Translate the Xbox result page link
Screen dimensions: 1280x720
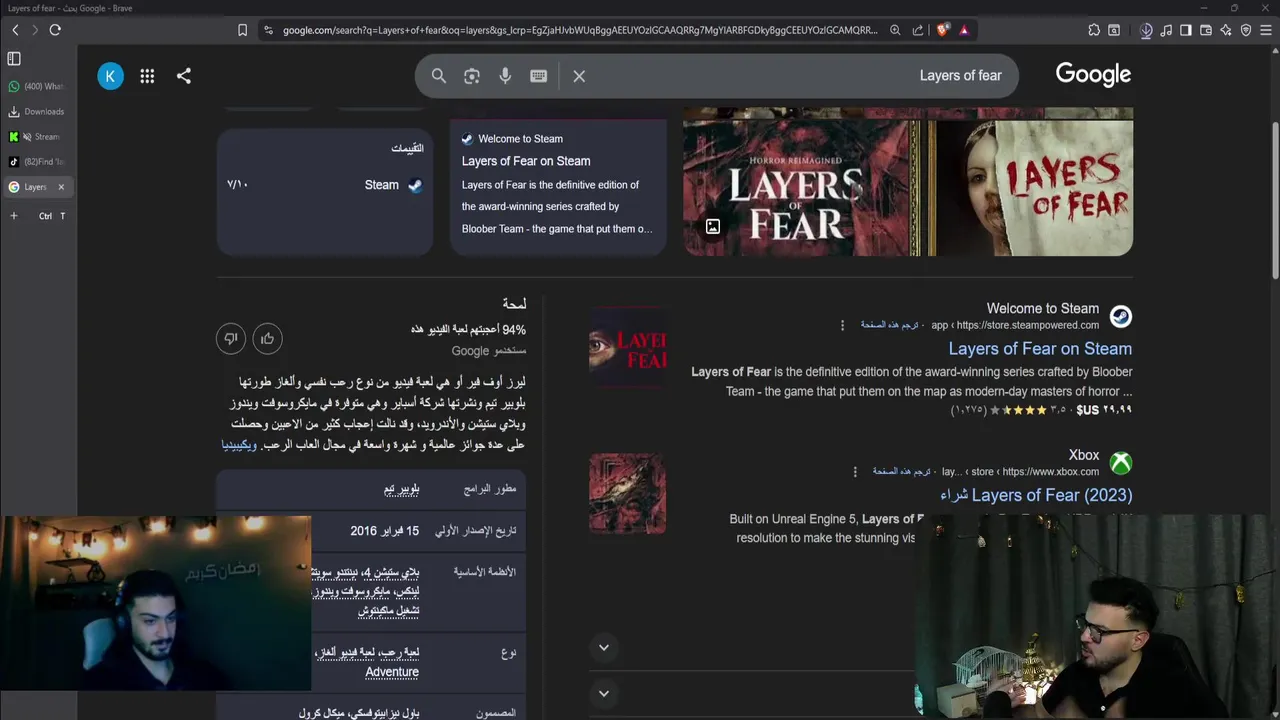902,472
